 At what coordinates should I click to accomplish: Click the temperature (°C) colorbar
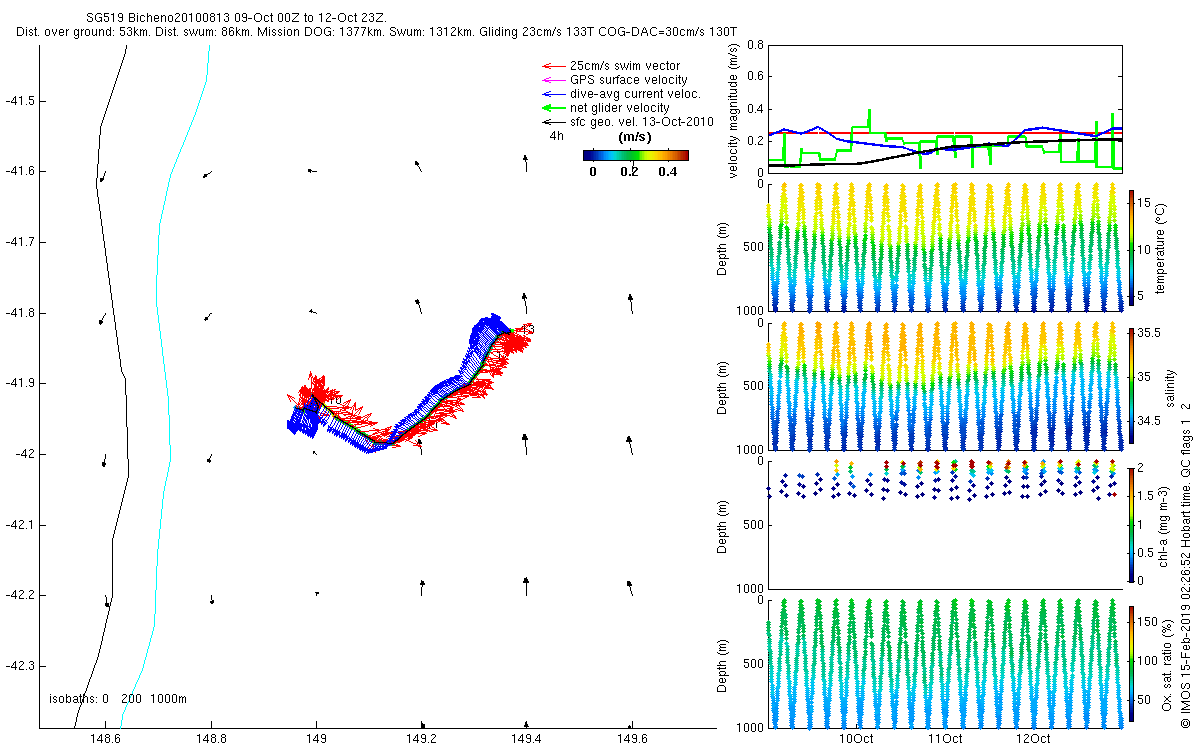1132,246
